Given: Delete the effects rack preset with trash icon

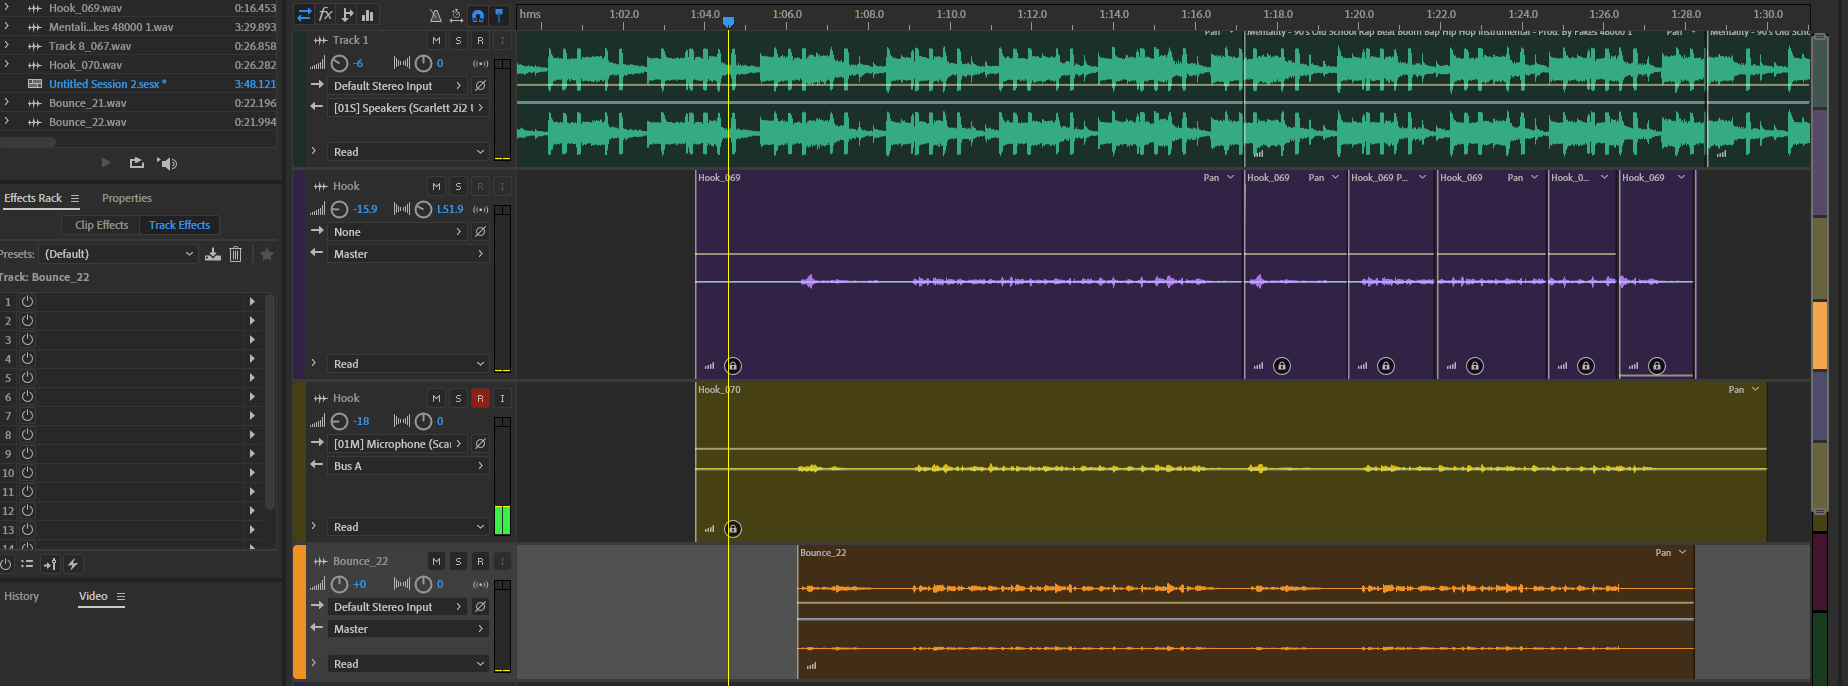Looking at the screenshot, I should pos(236,254).
